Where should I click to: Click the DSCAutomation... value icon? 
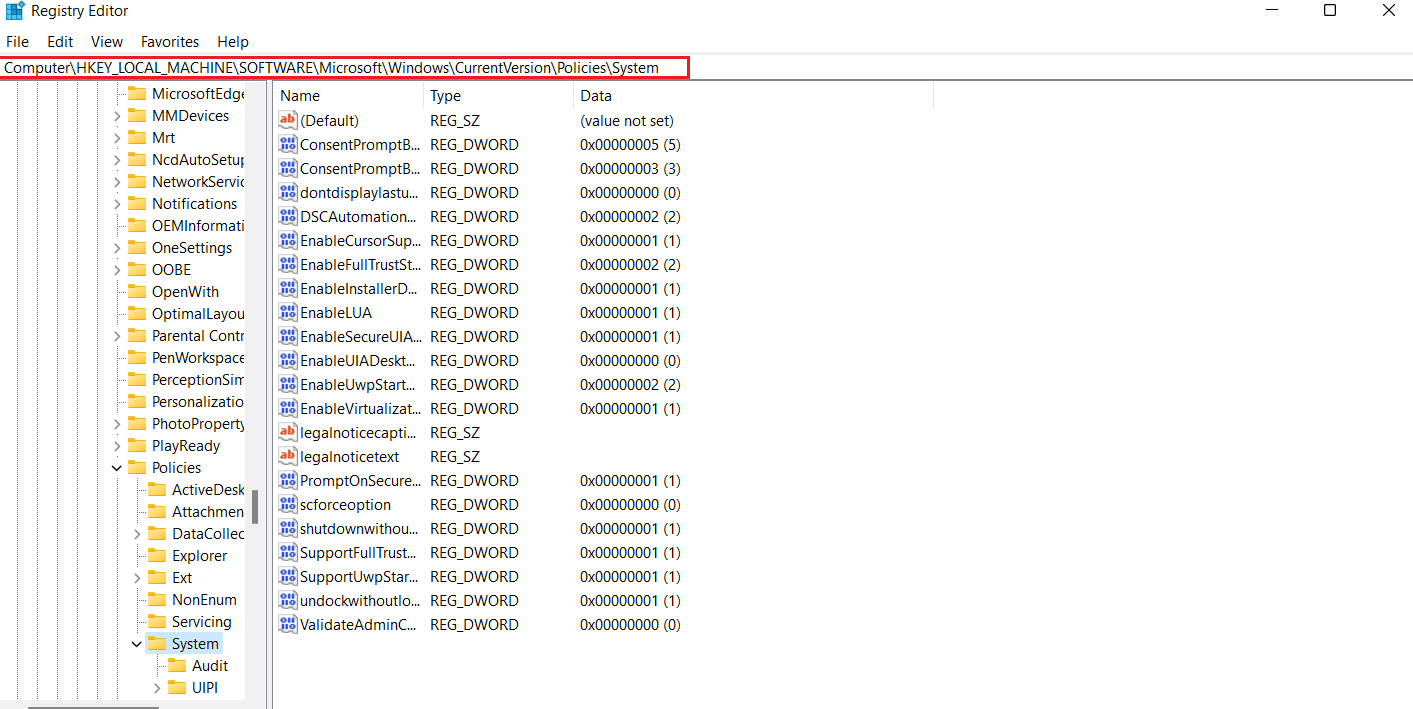288,216
